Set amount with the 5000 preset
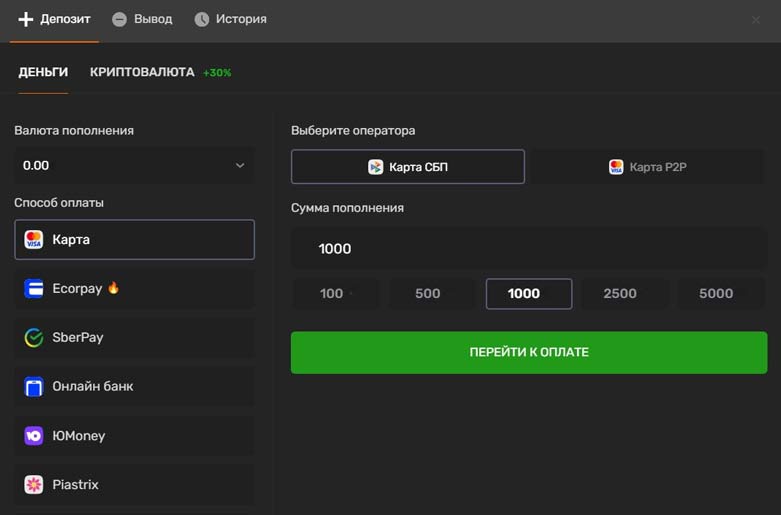Screen dimensions: 781x515 point(716,294)
